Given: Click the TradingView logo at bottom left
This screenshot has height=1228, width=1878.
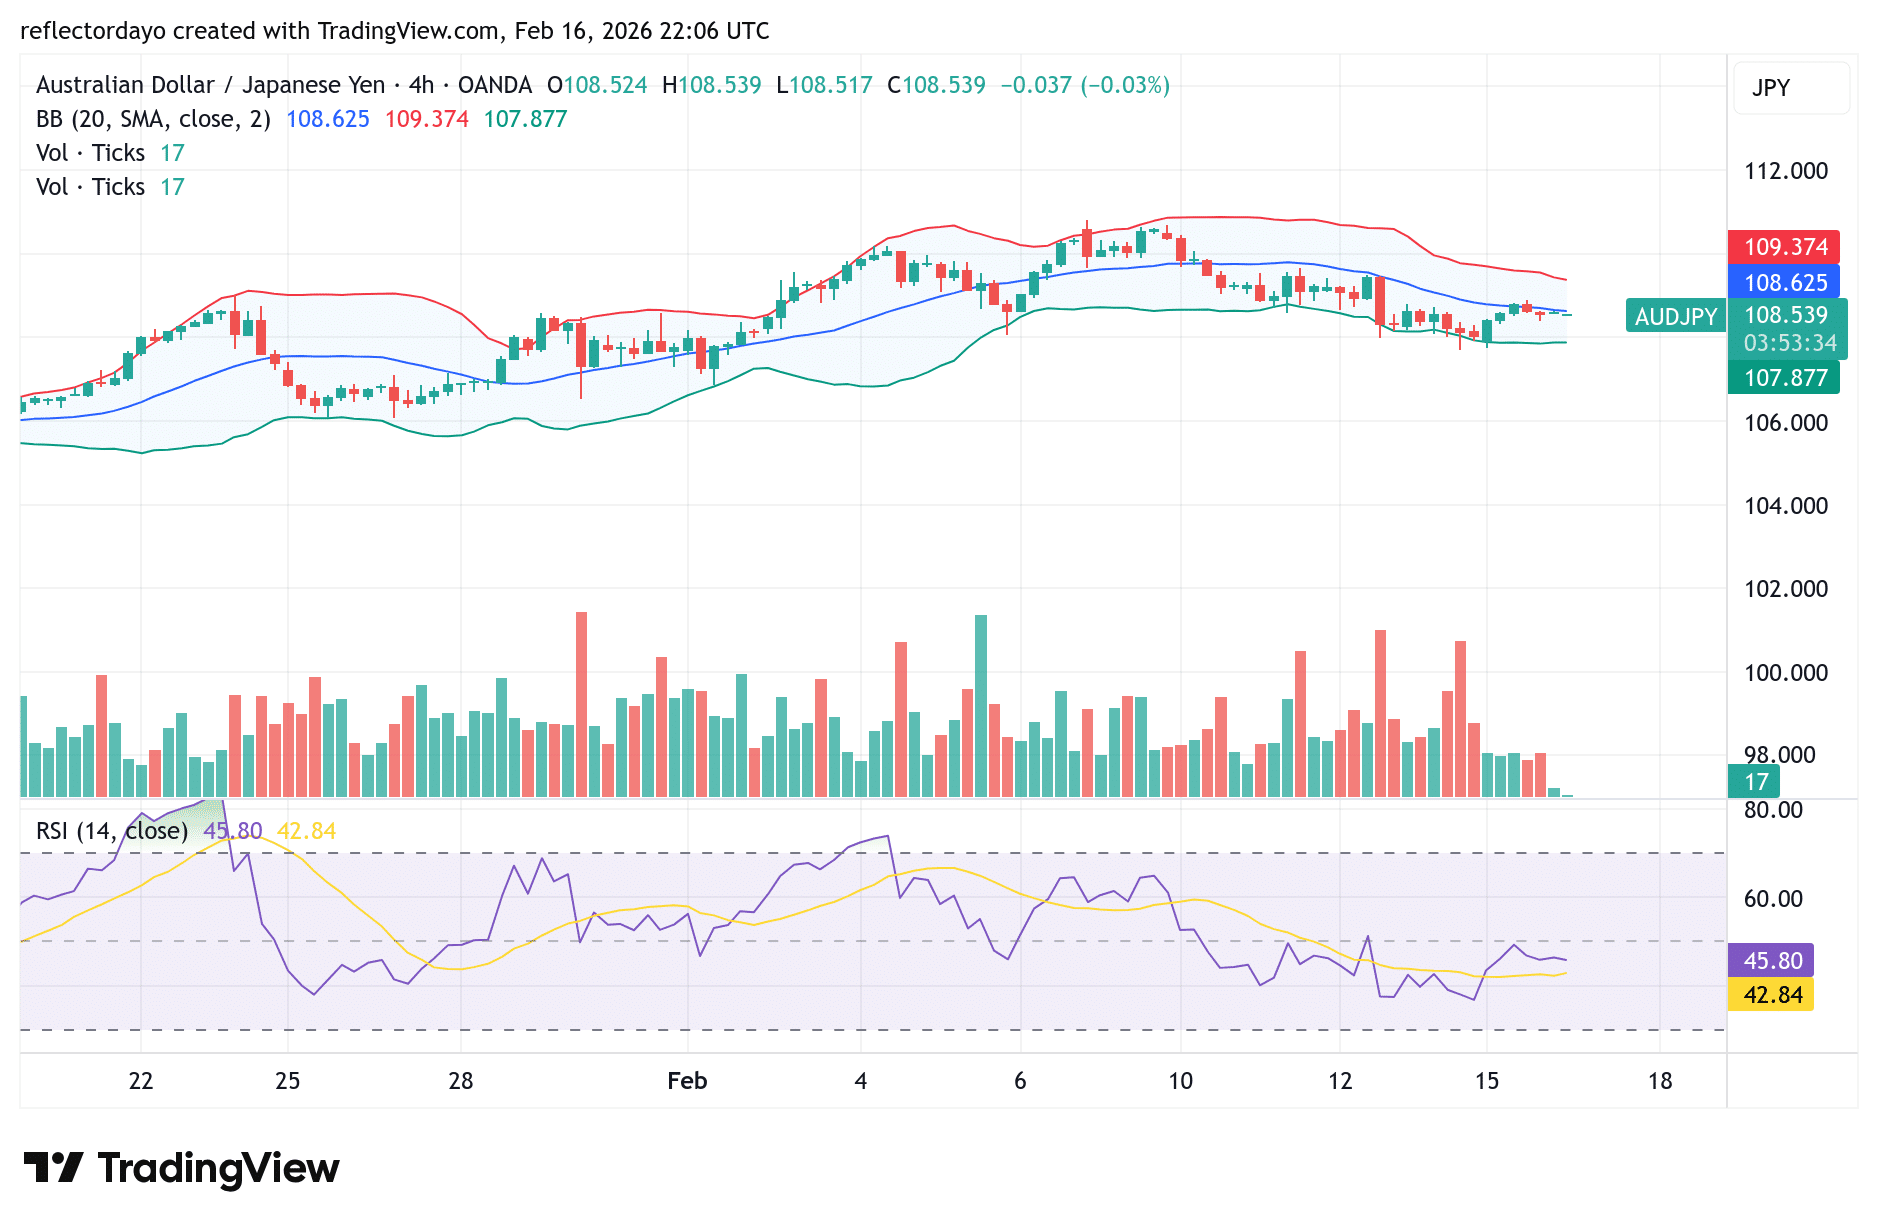Looking at the screenshot, I should point(185,1167).
